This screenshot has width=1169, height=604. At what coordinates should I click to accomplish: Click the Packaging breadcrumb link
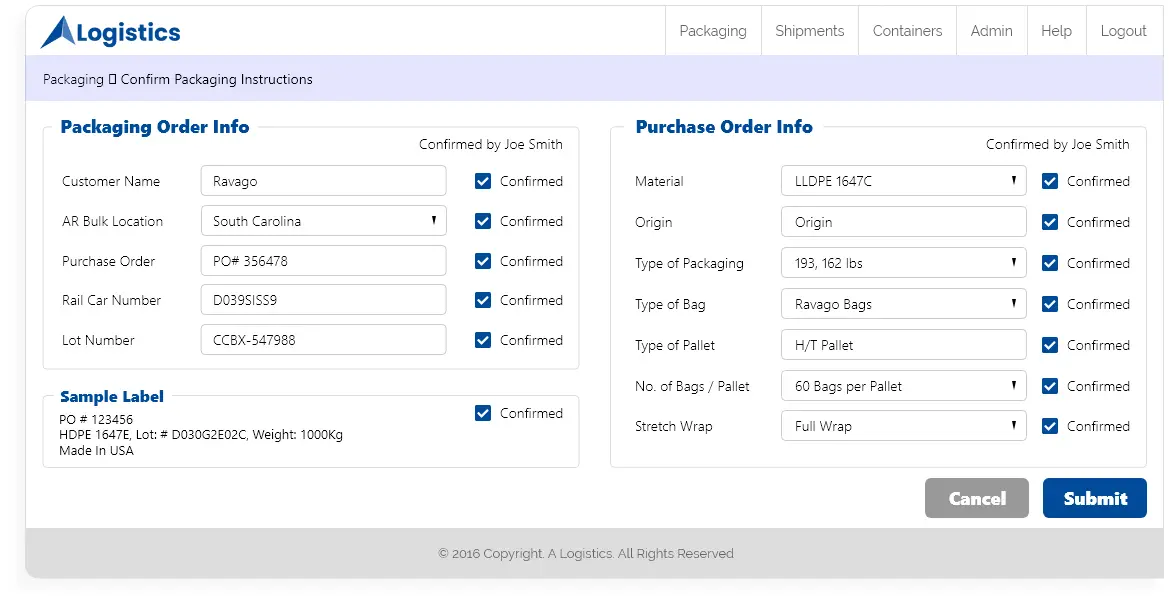pyautogui.click(x=73, y=79)
